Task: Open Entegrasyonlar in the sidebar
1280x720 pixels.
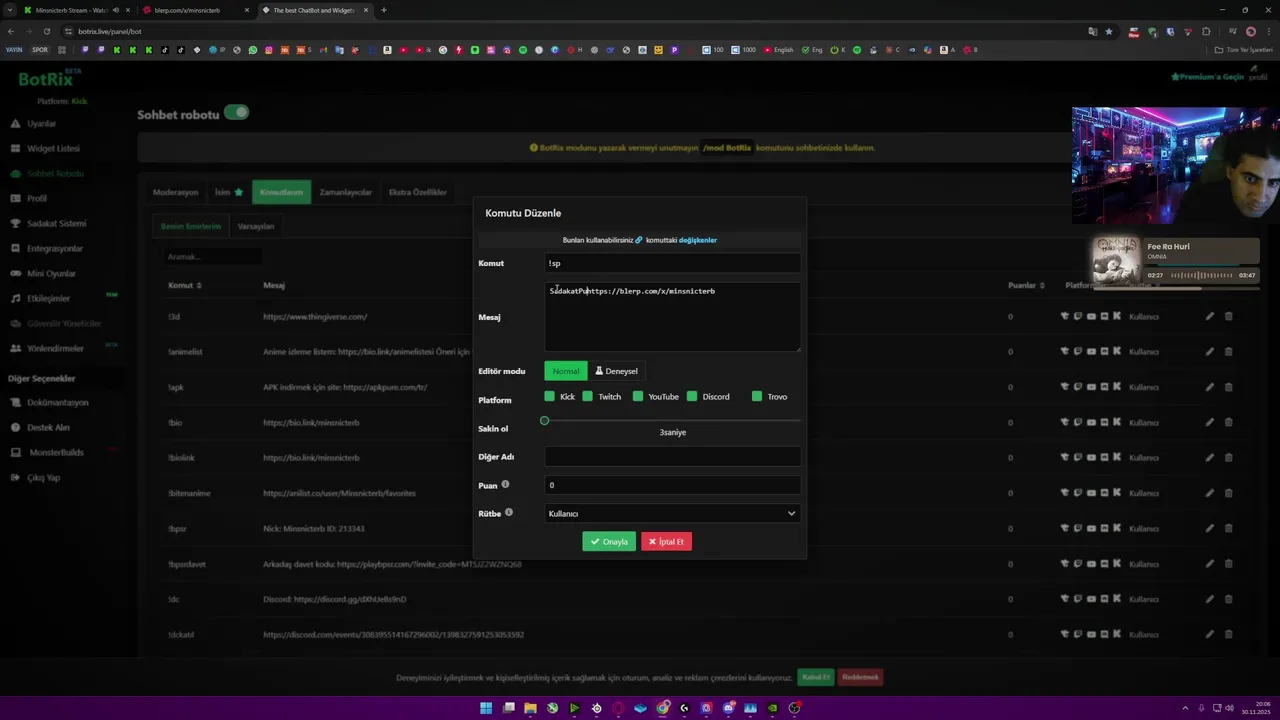Action: (47, 248)
